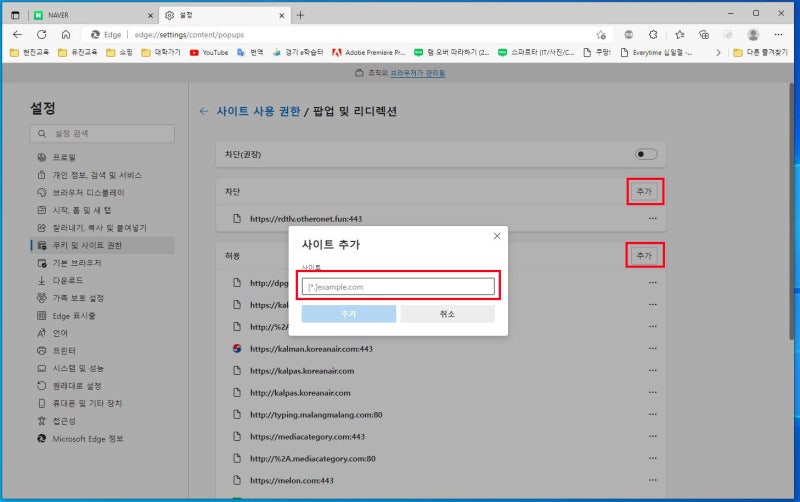This screenshot has height=502, width=800.
Task: Click 취소 in the 사이트 추가 dialog
Action: point(447,314)
